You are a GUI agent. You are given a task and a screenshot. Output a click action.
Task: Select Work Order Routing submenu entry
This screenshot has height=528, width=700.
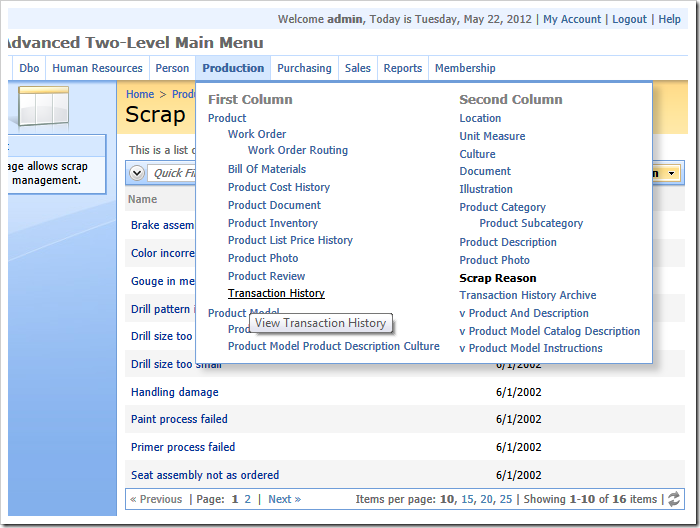[x=298, y=150]
